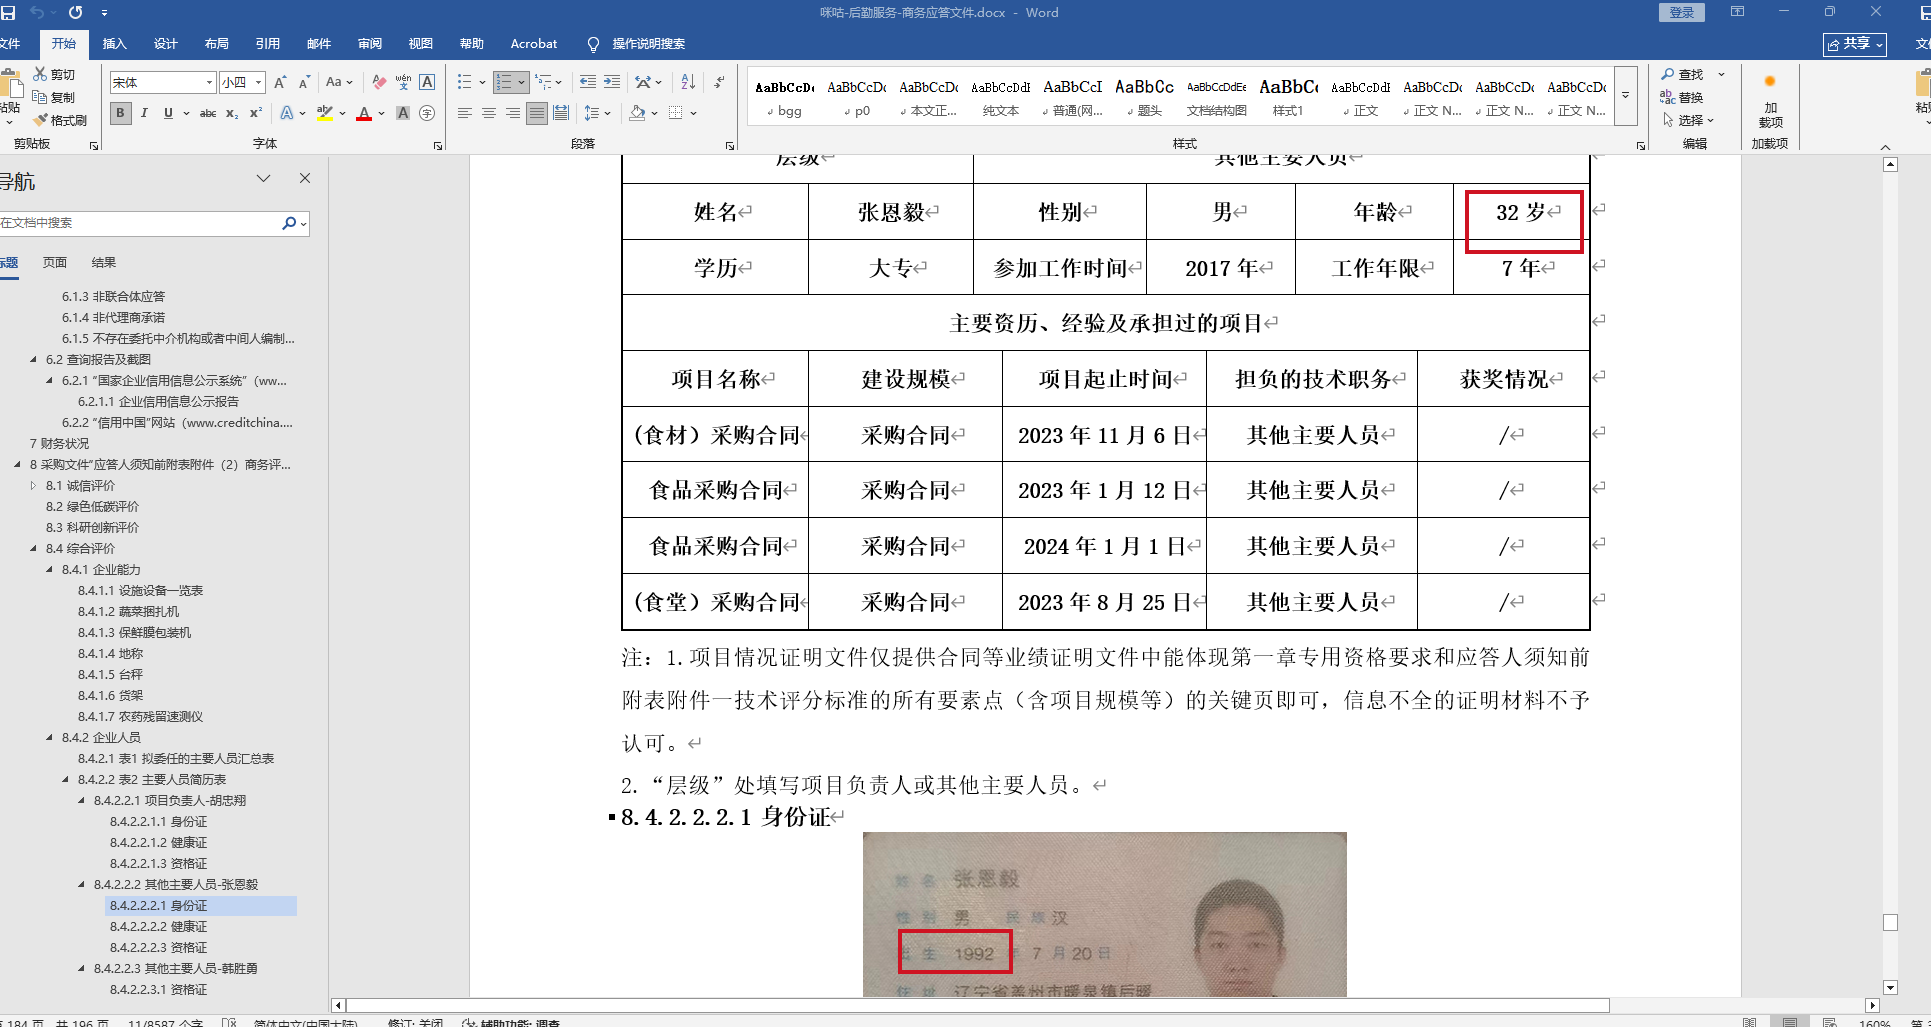Open the font name dropdown (宋体)
Screen dimensions: 1931x1027
coord(209,82)
